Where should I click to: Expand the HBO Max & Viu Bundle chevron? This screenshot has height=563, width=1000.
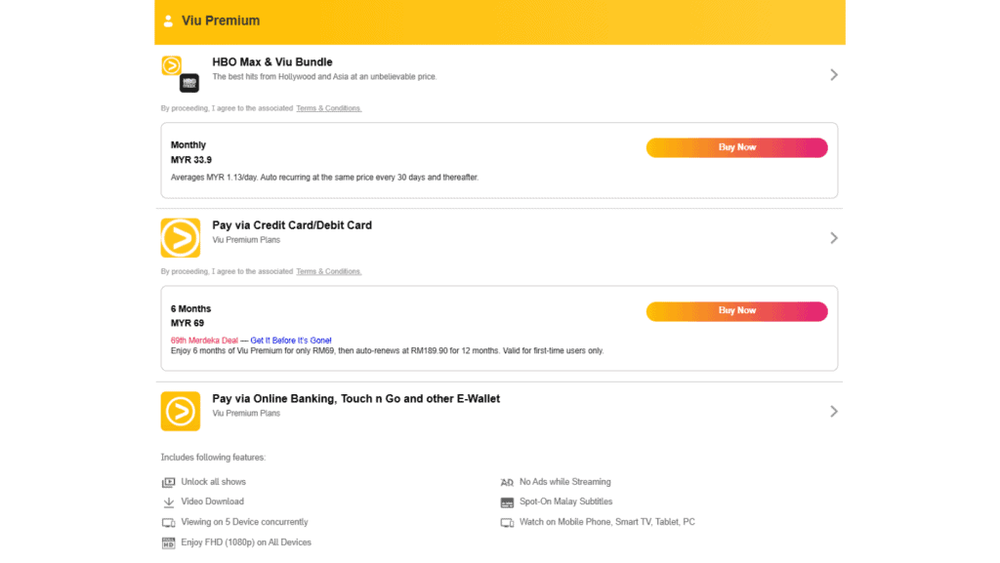point(834,75)
